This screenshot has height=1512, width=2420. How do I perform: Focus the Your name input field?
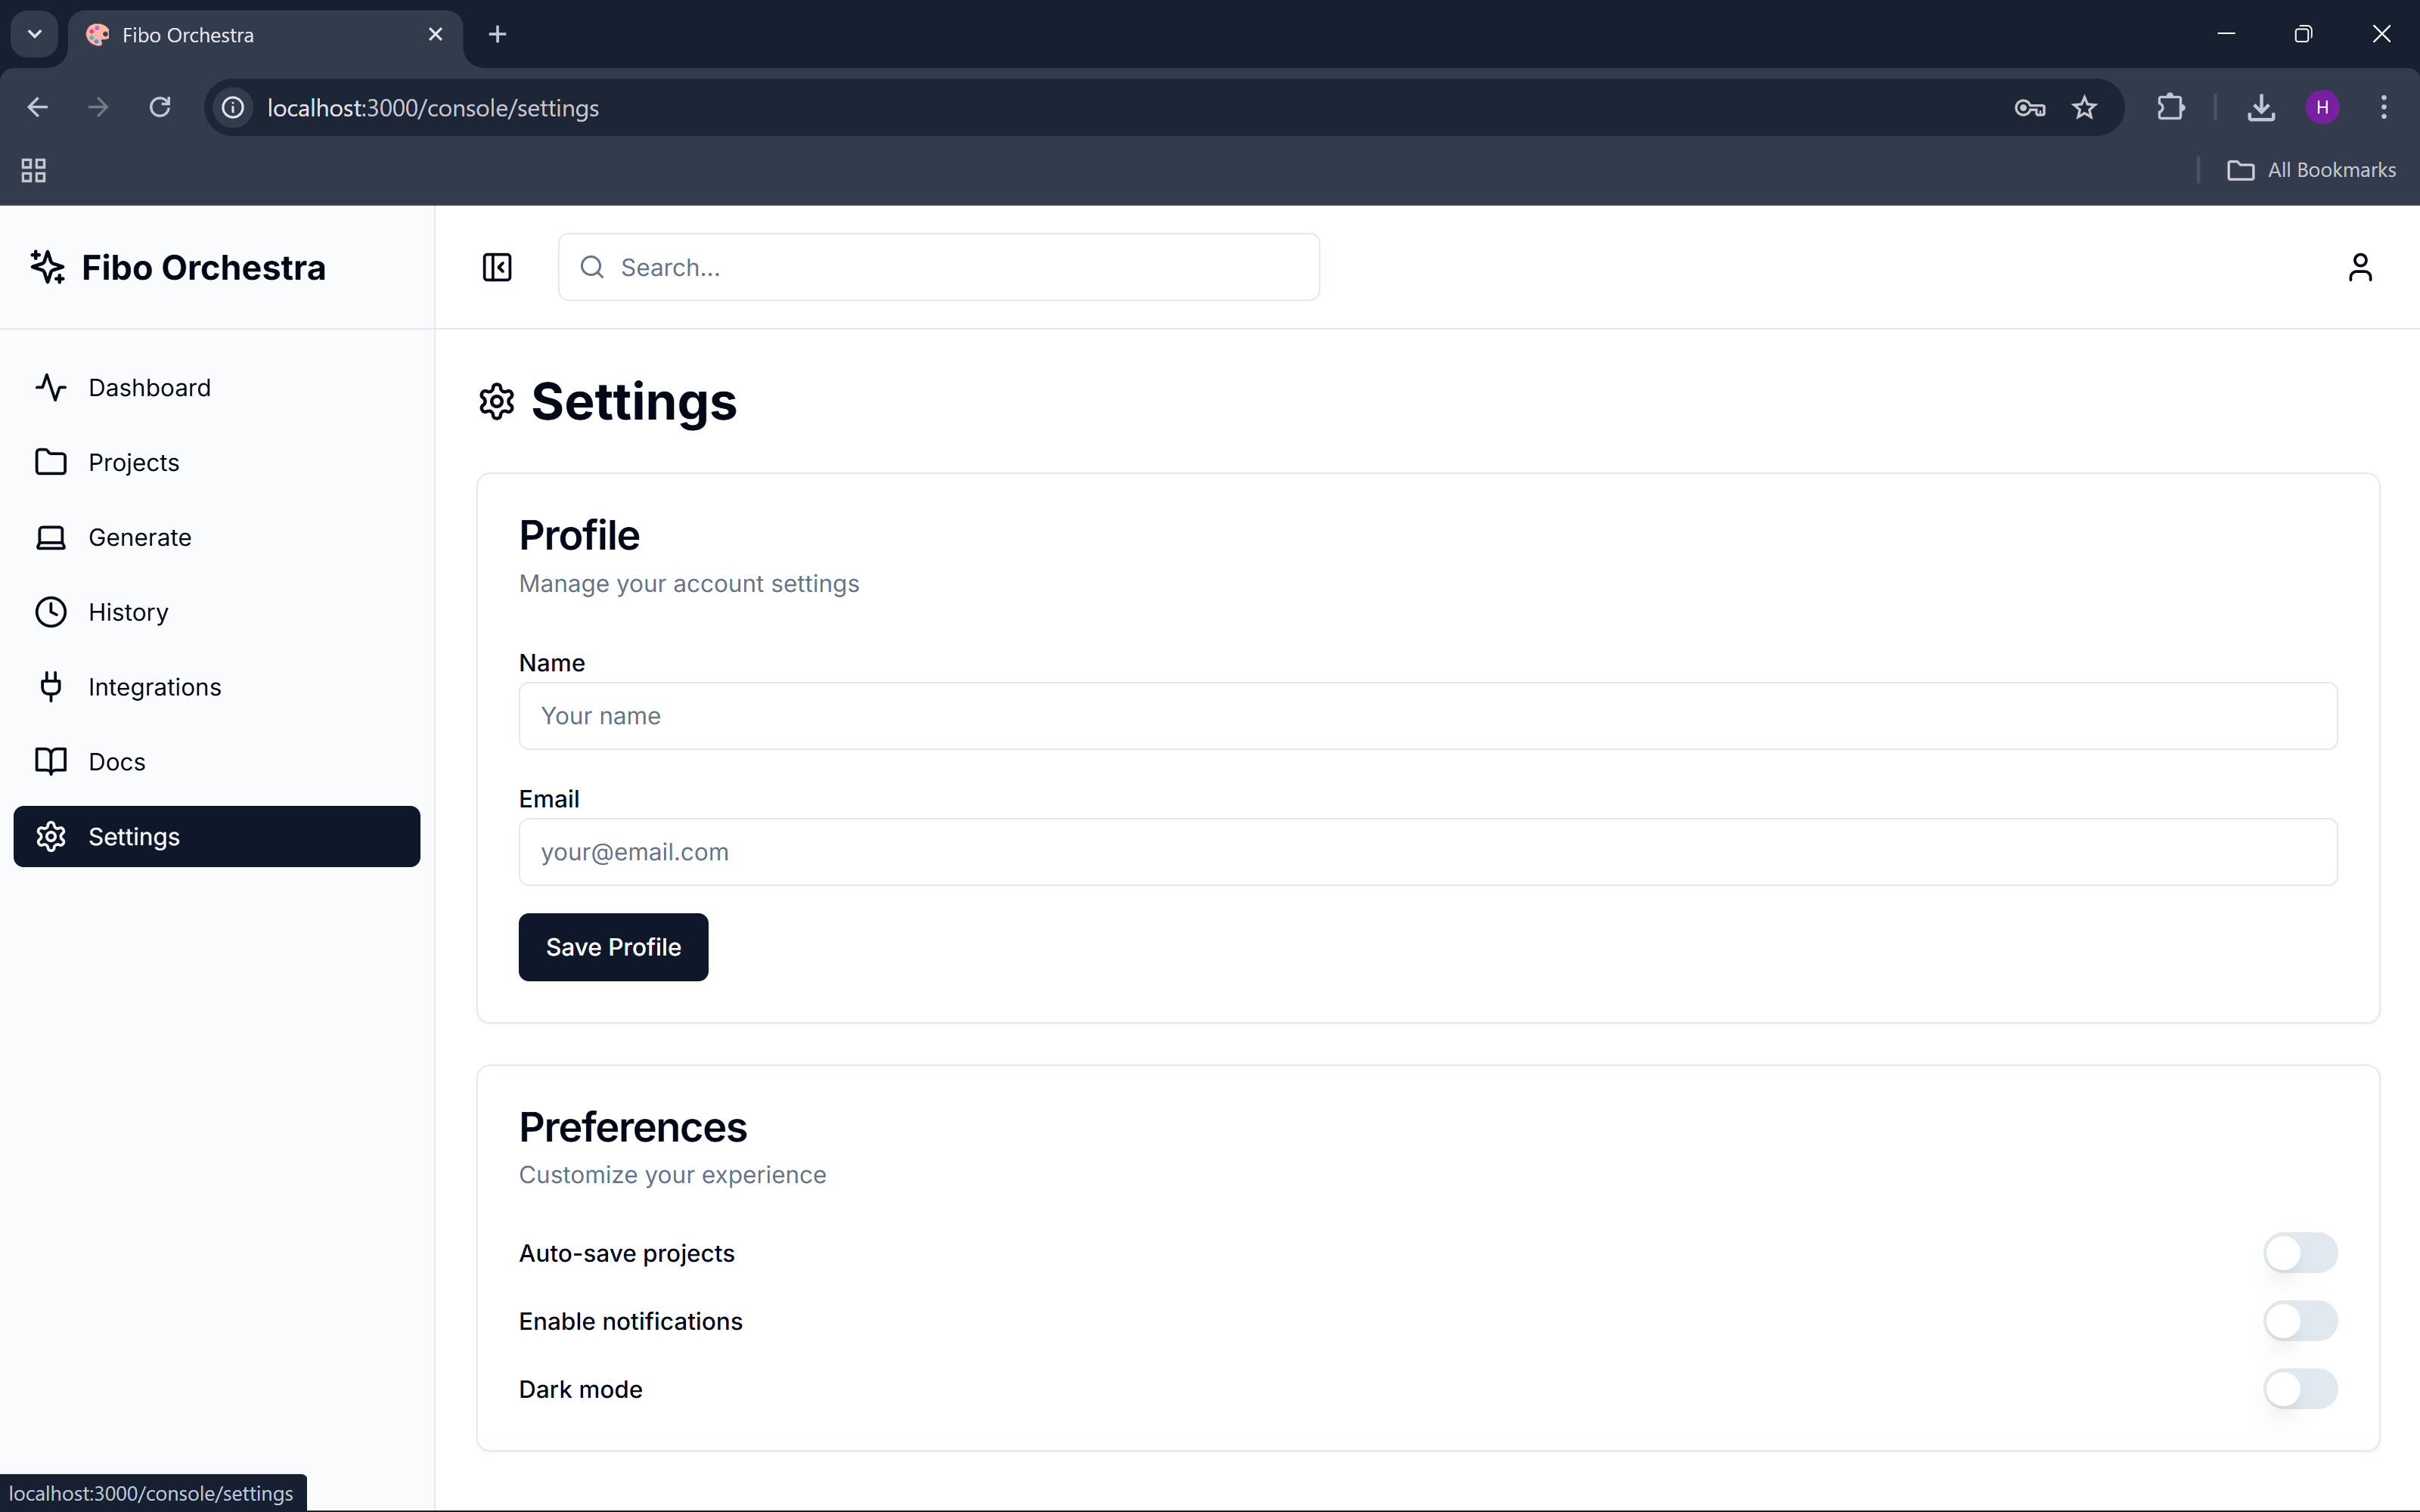pyautogui.click(x=1427, y=716)
